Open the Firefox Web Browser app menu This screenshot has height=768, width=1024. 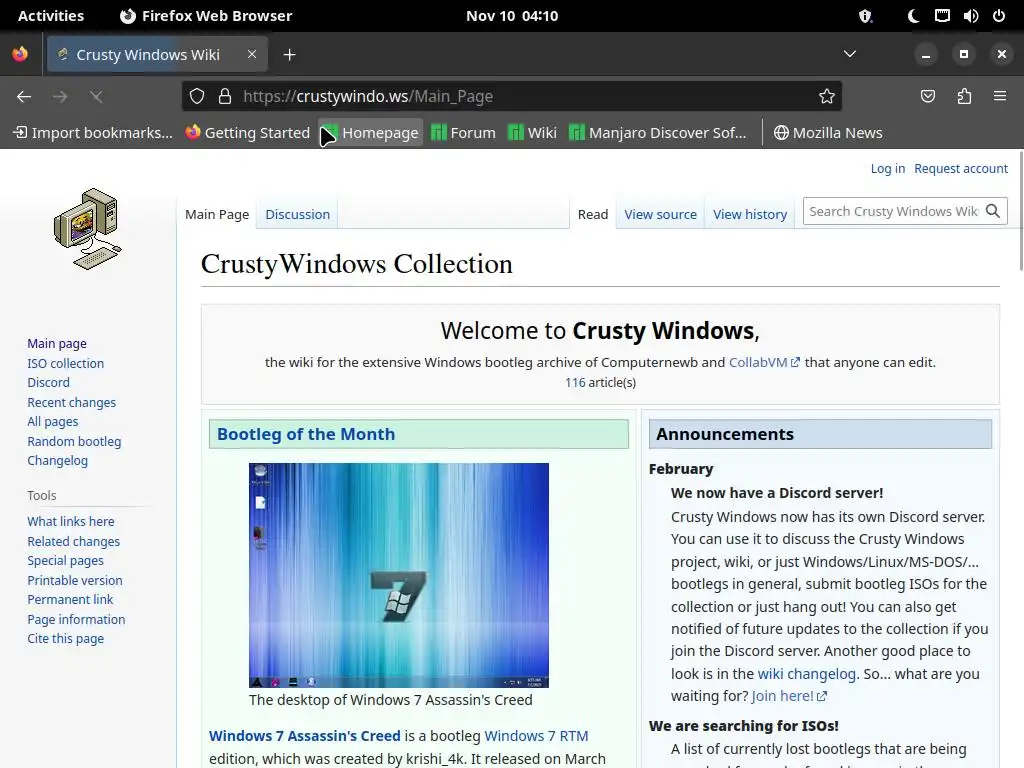pyautogui.click(x=206, y=16)
